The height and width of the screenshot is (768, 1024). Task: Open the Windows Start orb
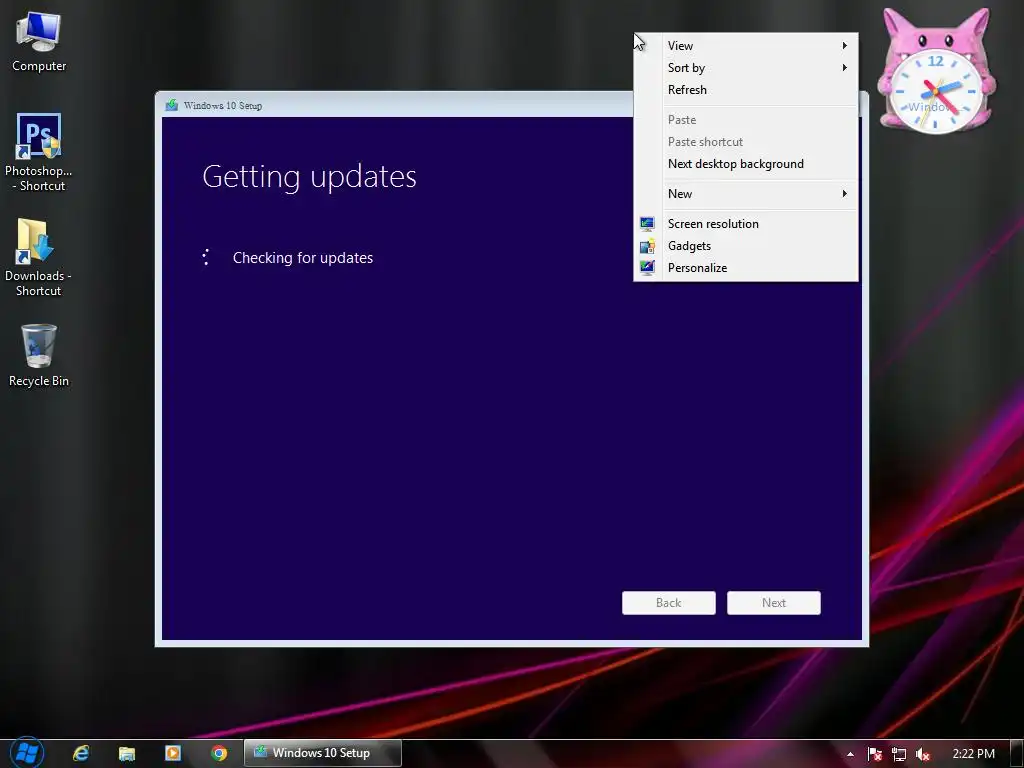point(27,753)
